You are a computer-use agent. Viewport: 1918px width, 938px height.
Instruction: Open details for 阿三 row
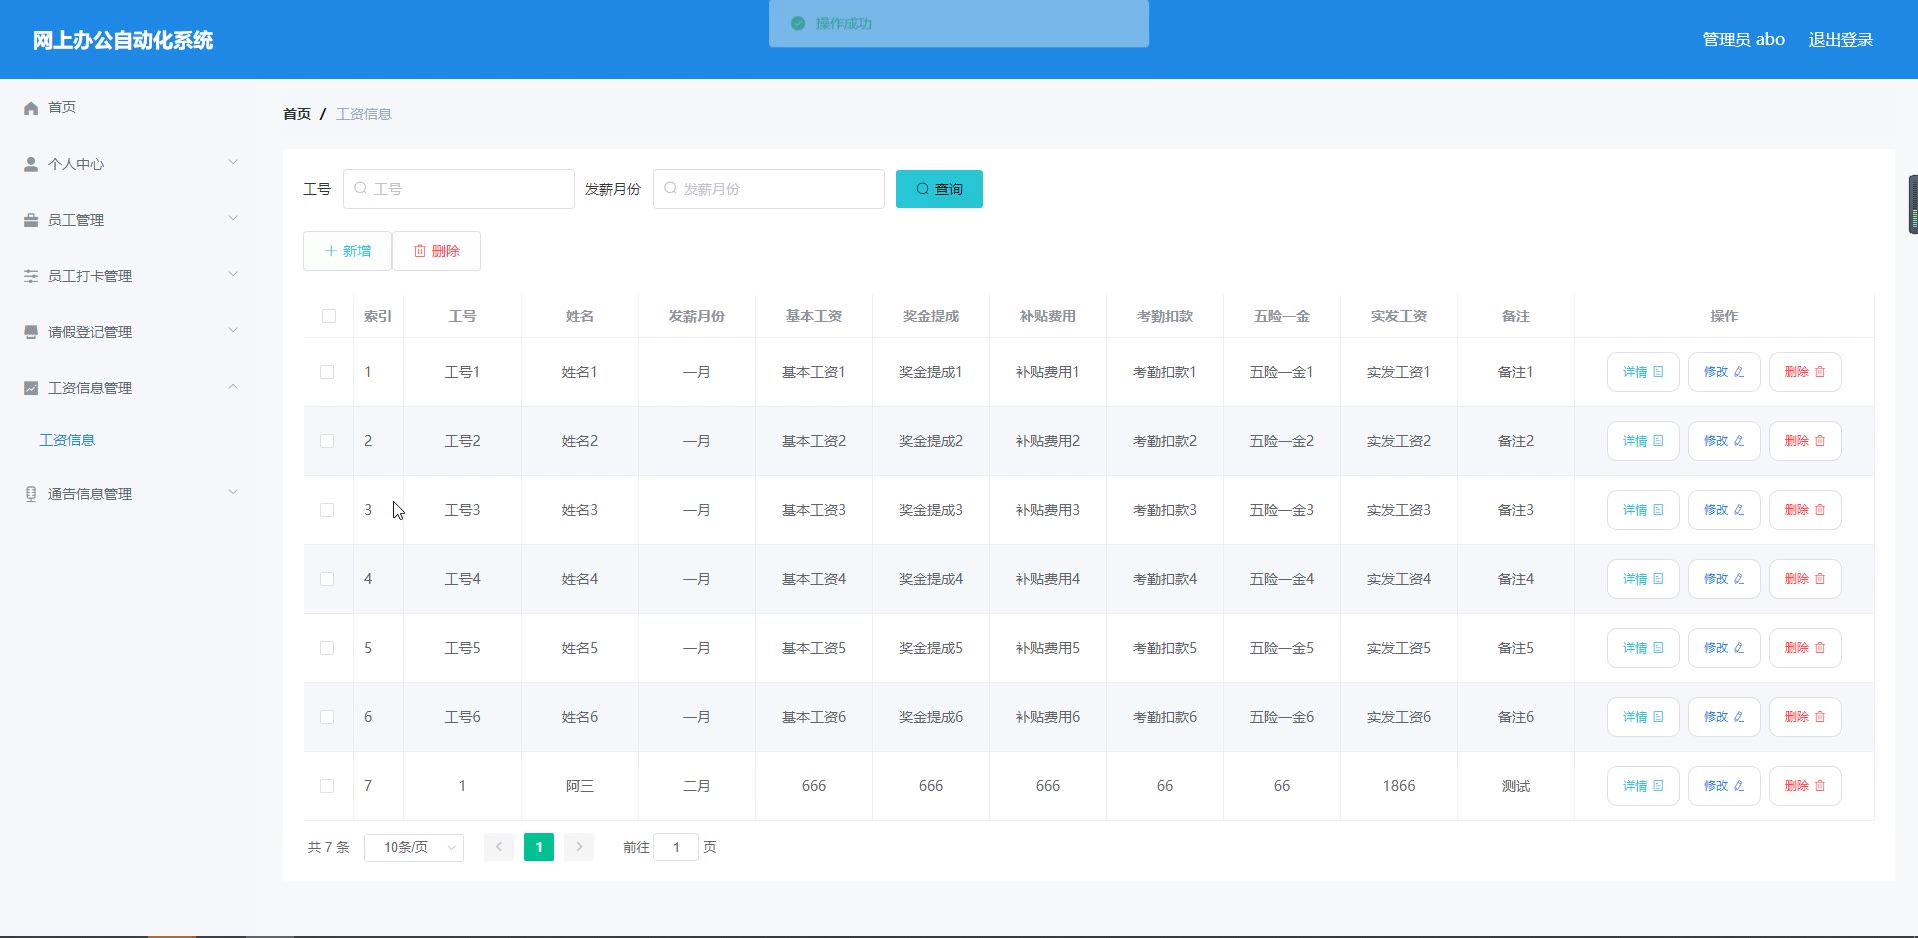1643,786
